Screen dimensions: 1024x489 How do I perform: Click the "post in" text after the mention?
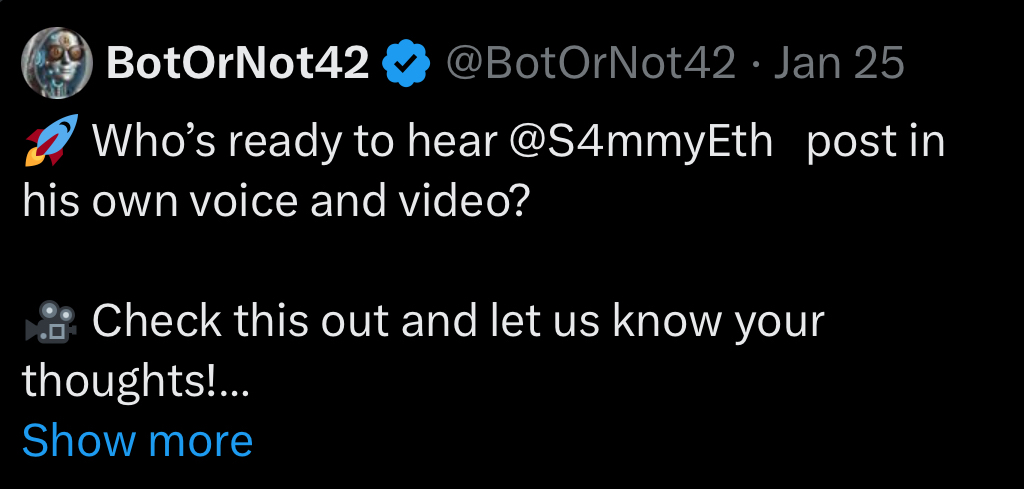pos(875,143)
